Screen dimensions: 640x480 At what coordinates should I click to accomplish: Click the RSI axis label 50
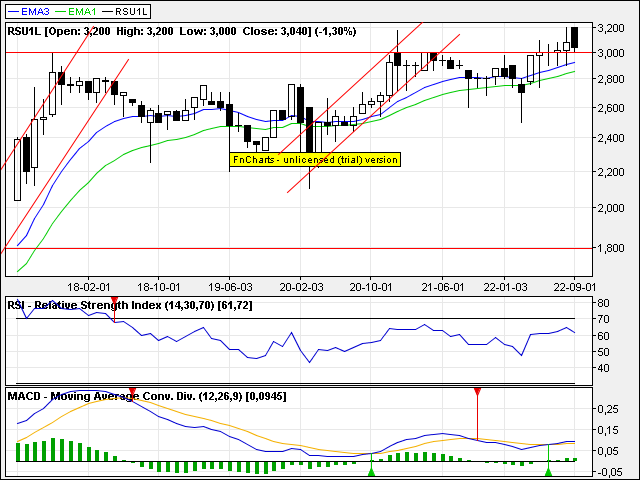(x=603, y=352)
